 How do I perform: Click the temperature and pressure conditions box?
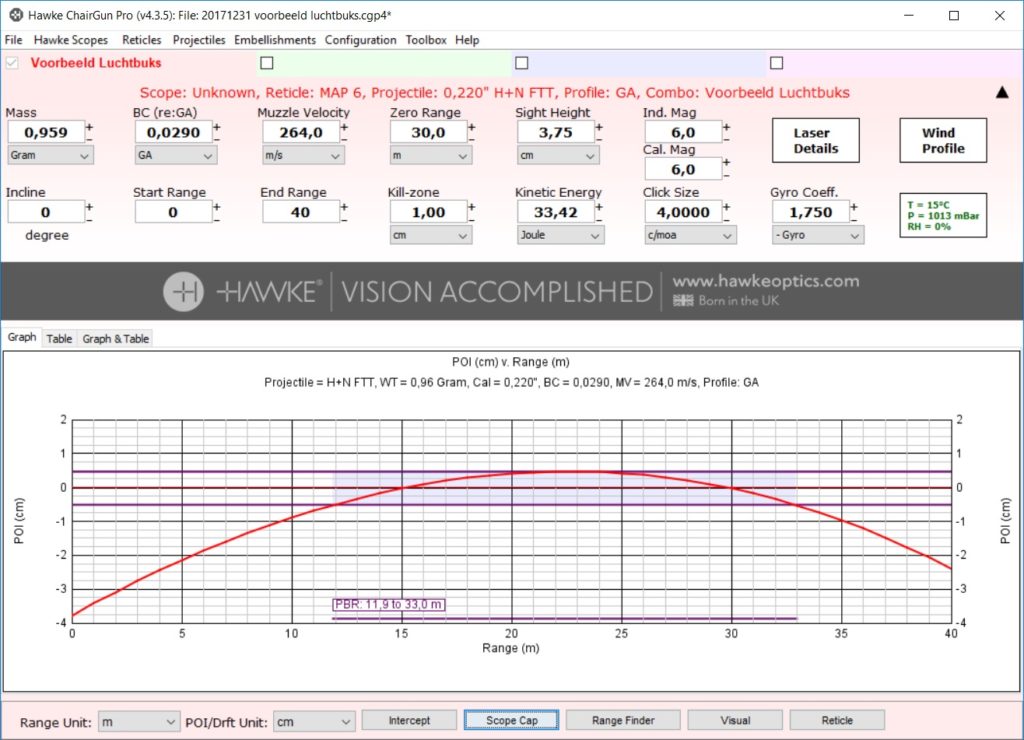(x=944, y=215)
